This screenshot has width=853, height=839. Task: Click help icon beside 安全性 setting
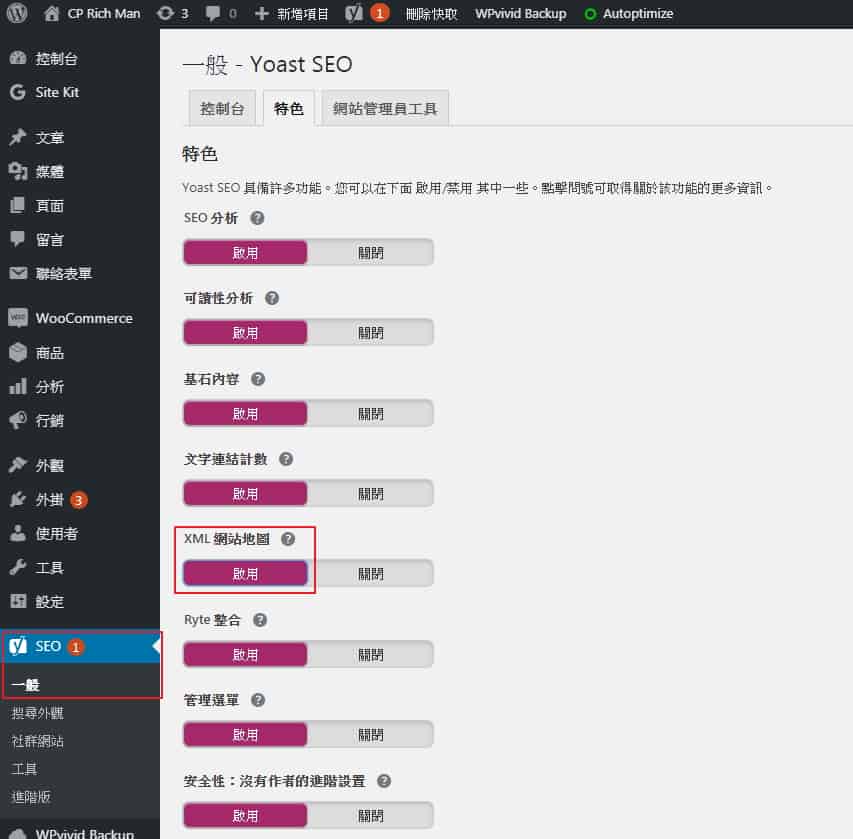(384, 781)
